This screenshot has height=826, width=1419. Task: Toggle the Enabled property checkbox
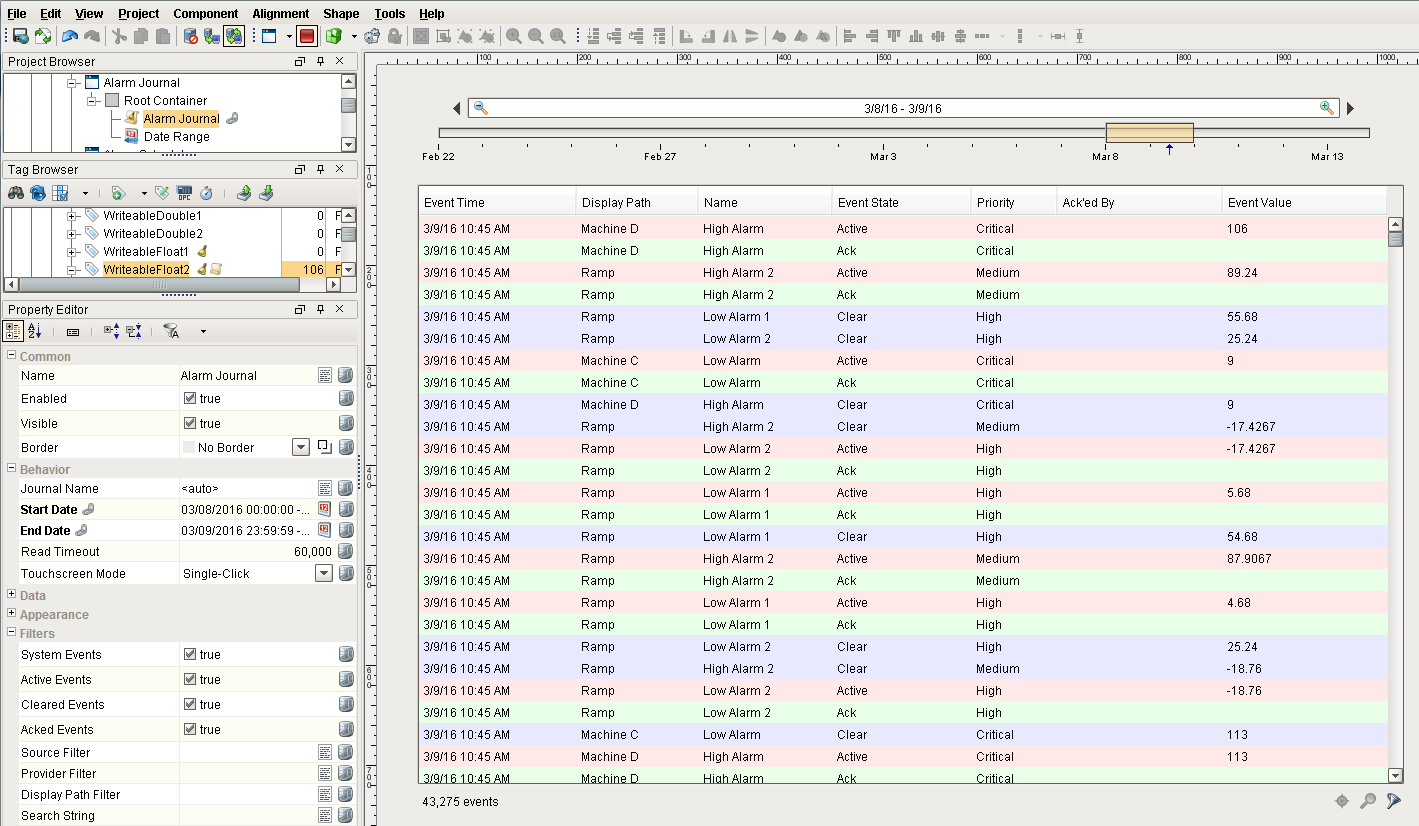pos(189,398)
